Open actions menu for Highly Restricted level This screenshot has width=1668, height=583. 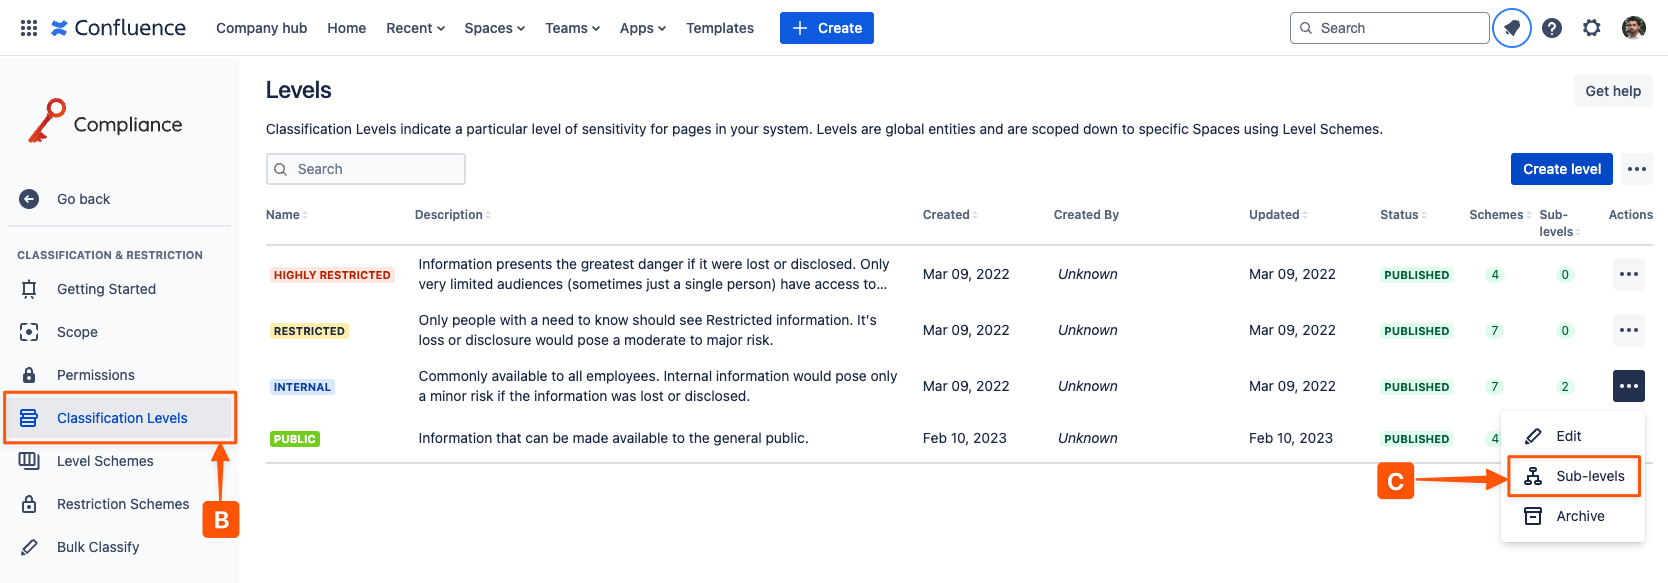(x=1628, y=274)
